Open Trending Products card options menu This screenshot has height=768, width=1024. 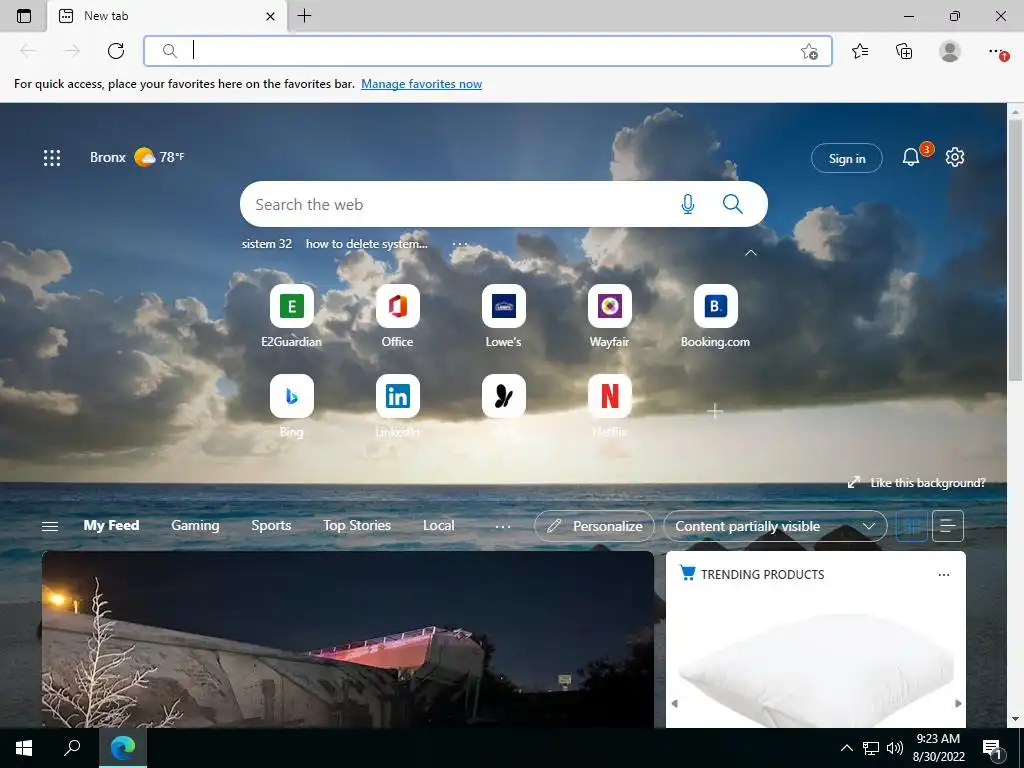944,575
